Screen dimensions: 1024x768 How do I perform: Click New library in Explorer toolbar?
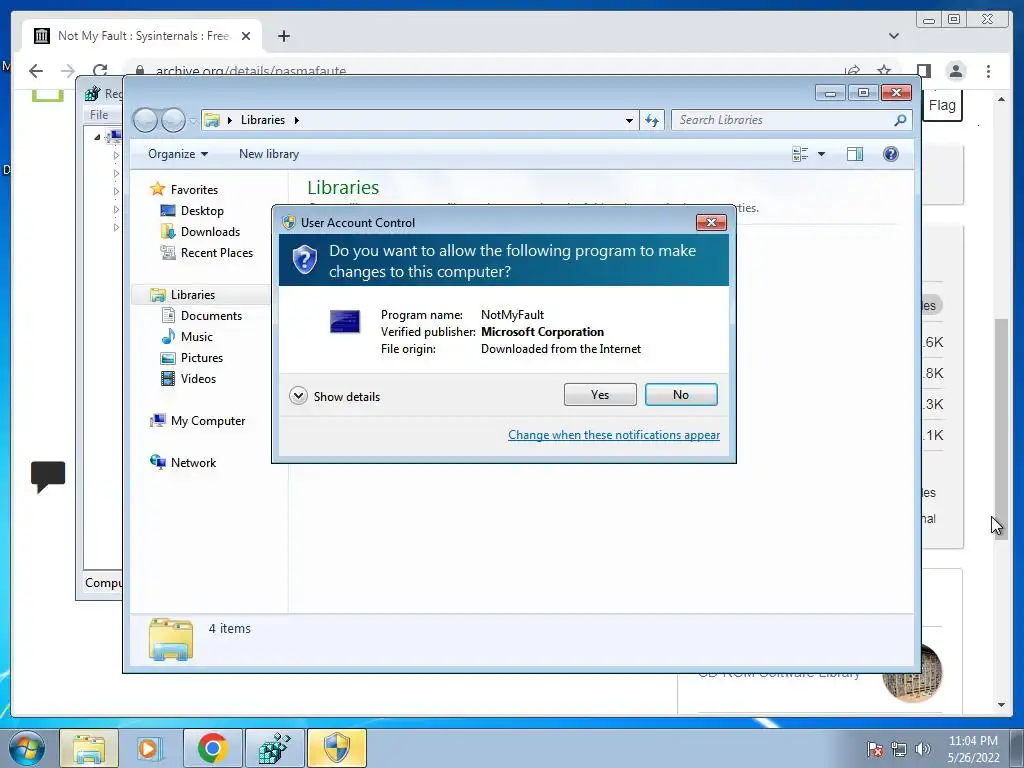(268, 154)
